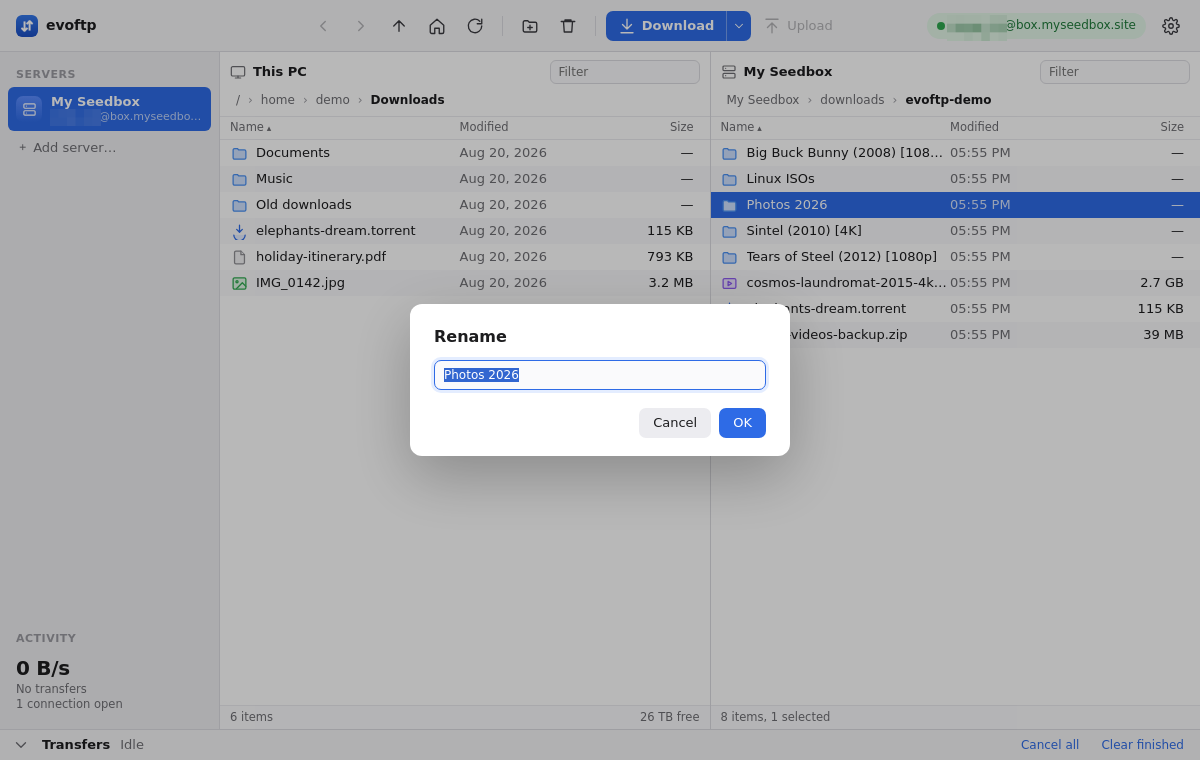
Task: Click evoftp-demo breadcrumb
Action: pyautogui.click(x=948, y=100)
